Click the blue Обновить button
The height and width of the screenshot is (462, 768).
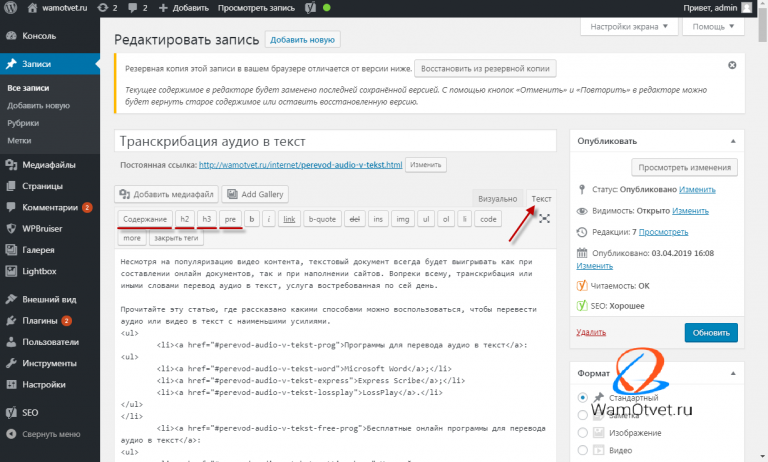pos(711,331)
